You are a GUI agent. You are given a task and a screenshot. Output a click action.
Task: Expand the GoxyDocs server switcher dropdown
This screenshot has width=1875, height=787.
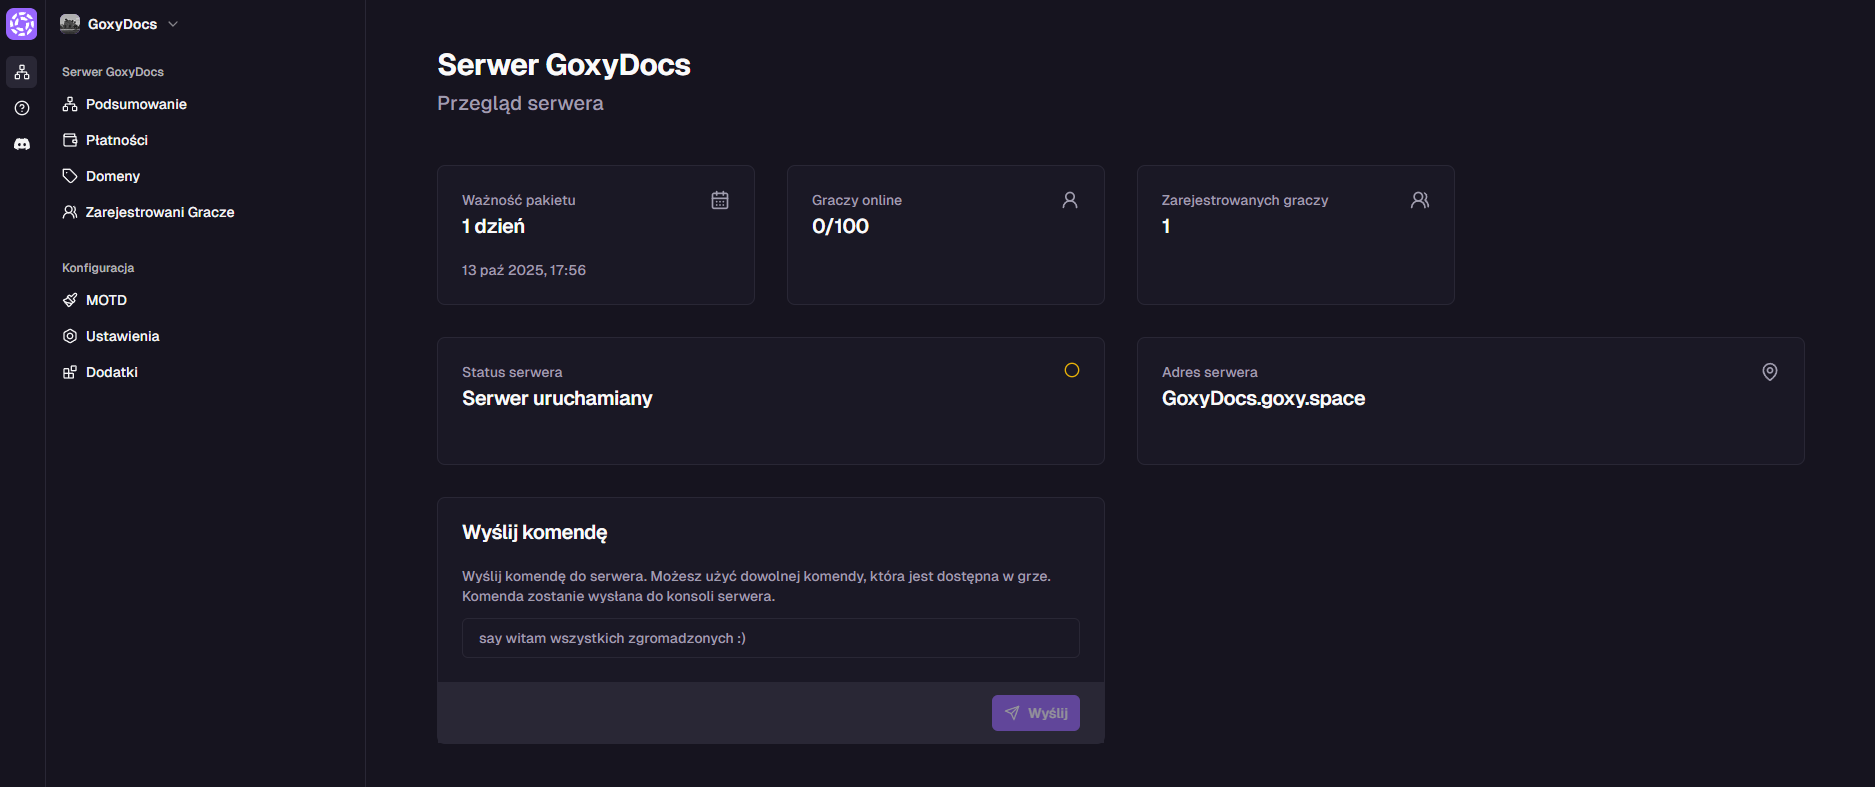119,24
